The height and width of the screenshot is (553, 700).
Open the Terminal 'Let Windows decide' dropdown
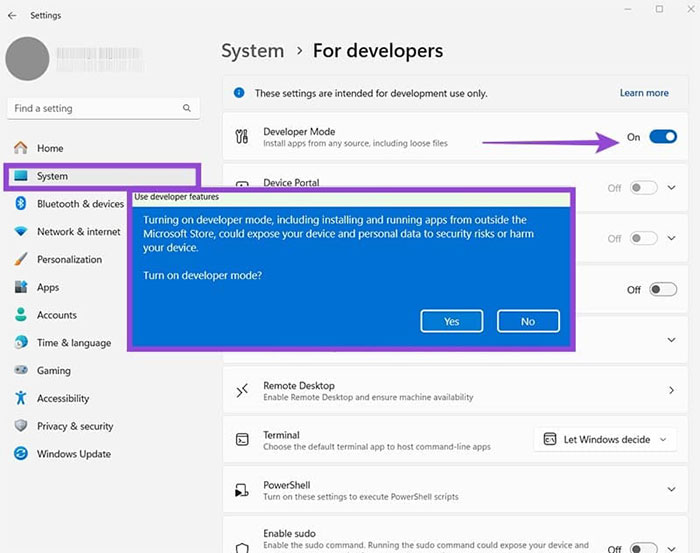pyautogui.click(x=604, y=440)
